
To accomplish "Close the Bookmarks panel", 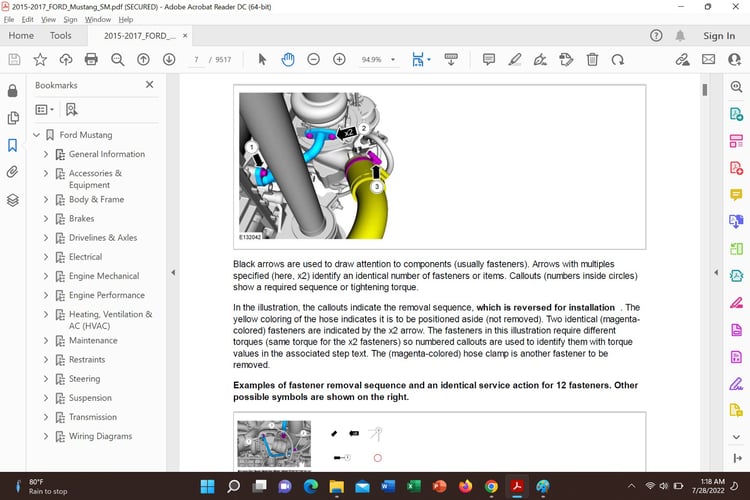I will pyautogui.click(x=150, y=85).
